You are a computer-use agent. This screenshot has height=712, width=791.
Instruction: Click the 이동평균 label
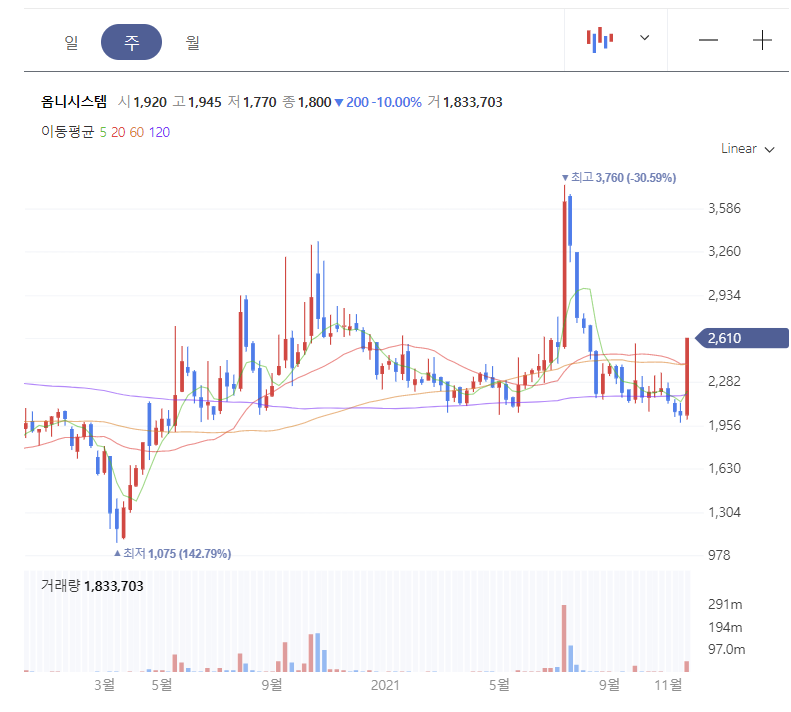coord(68,132)
